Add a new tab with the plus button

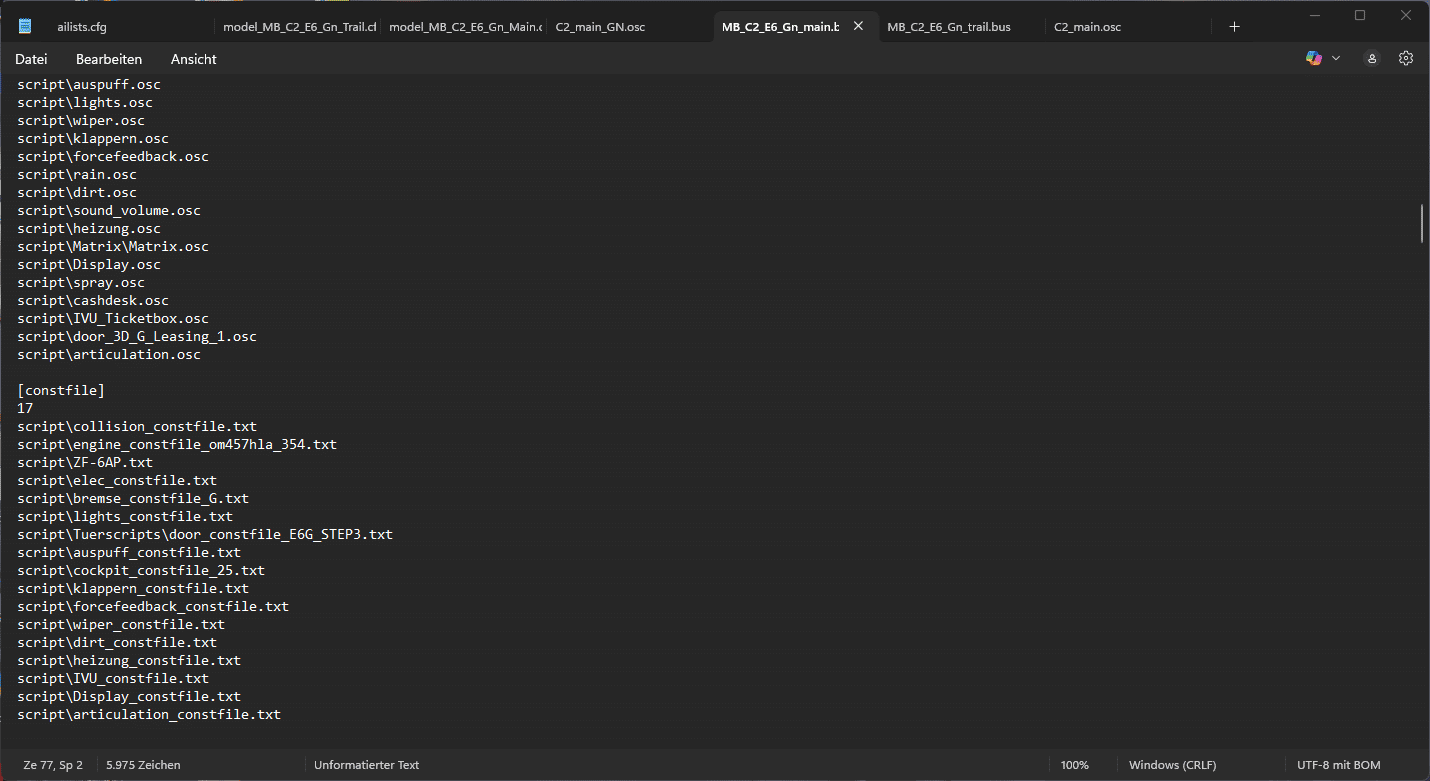point(1234,27)
